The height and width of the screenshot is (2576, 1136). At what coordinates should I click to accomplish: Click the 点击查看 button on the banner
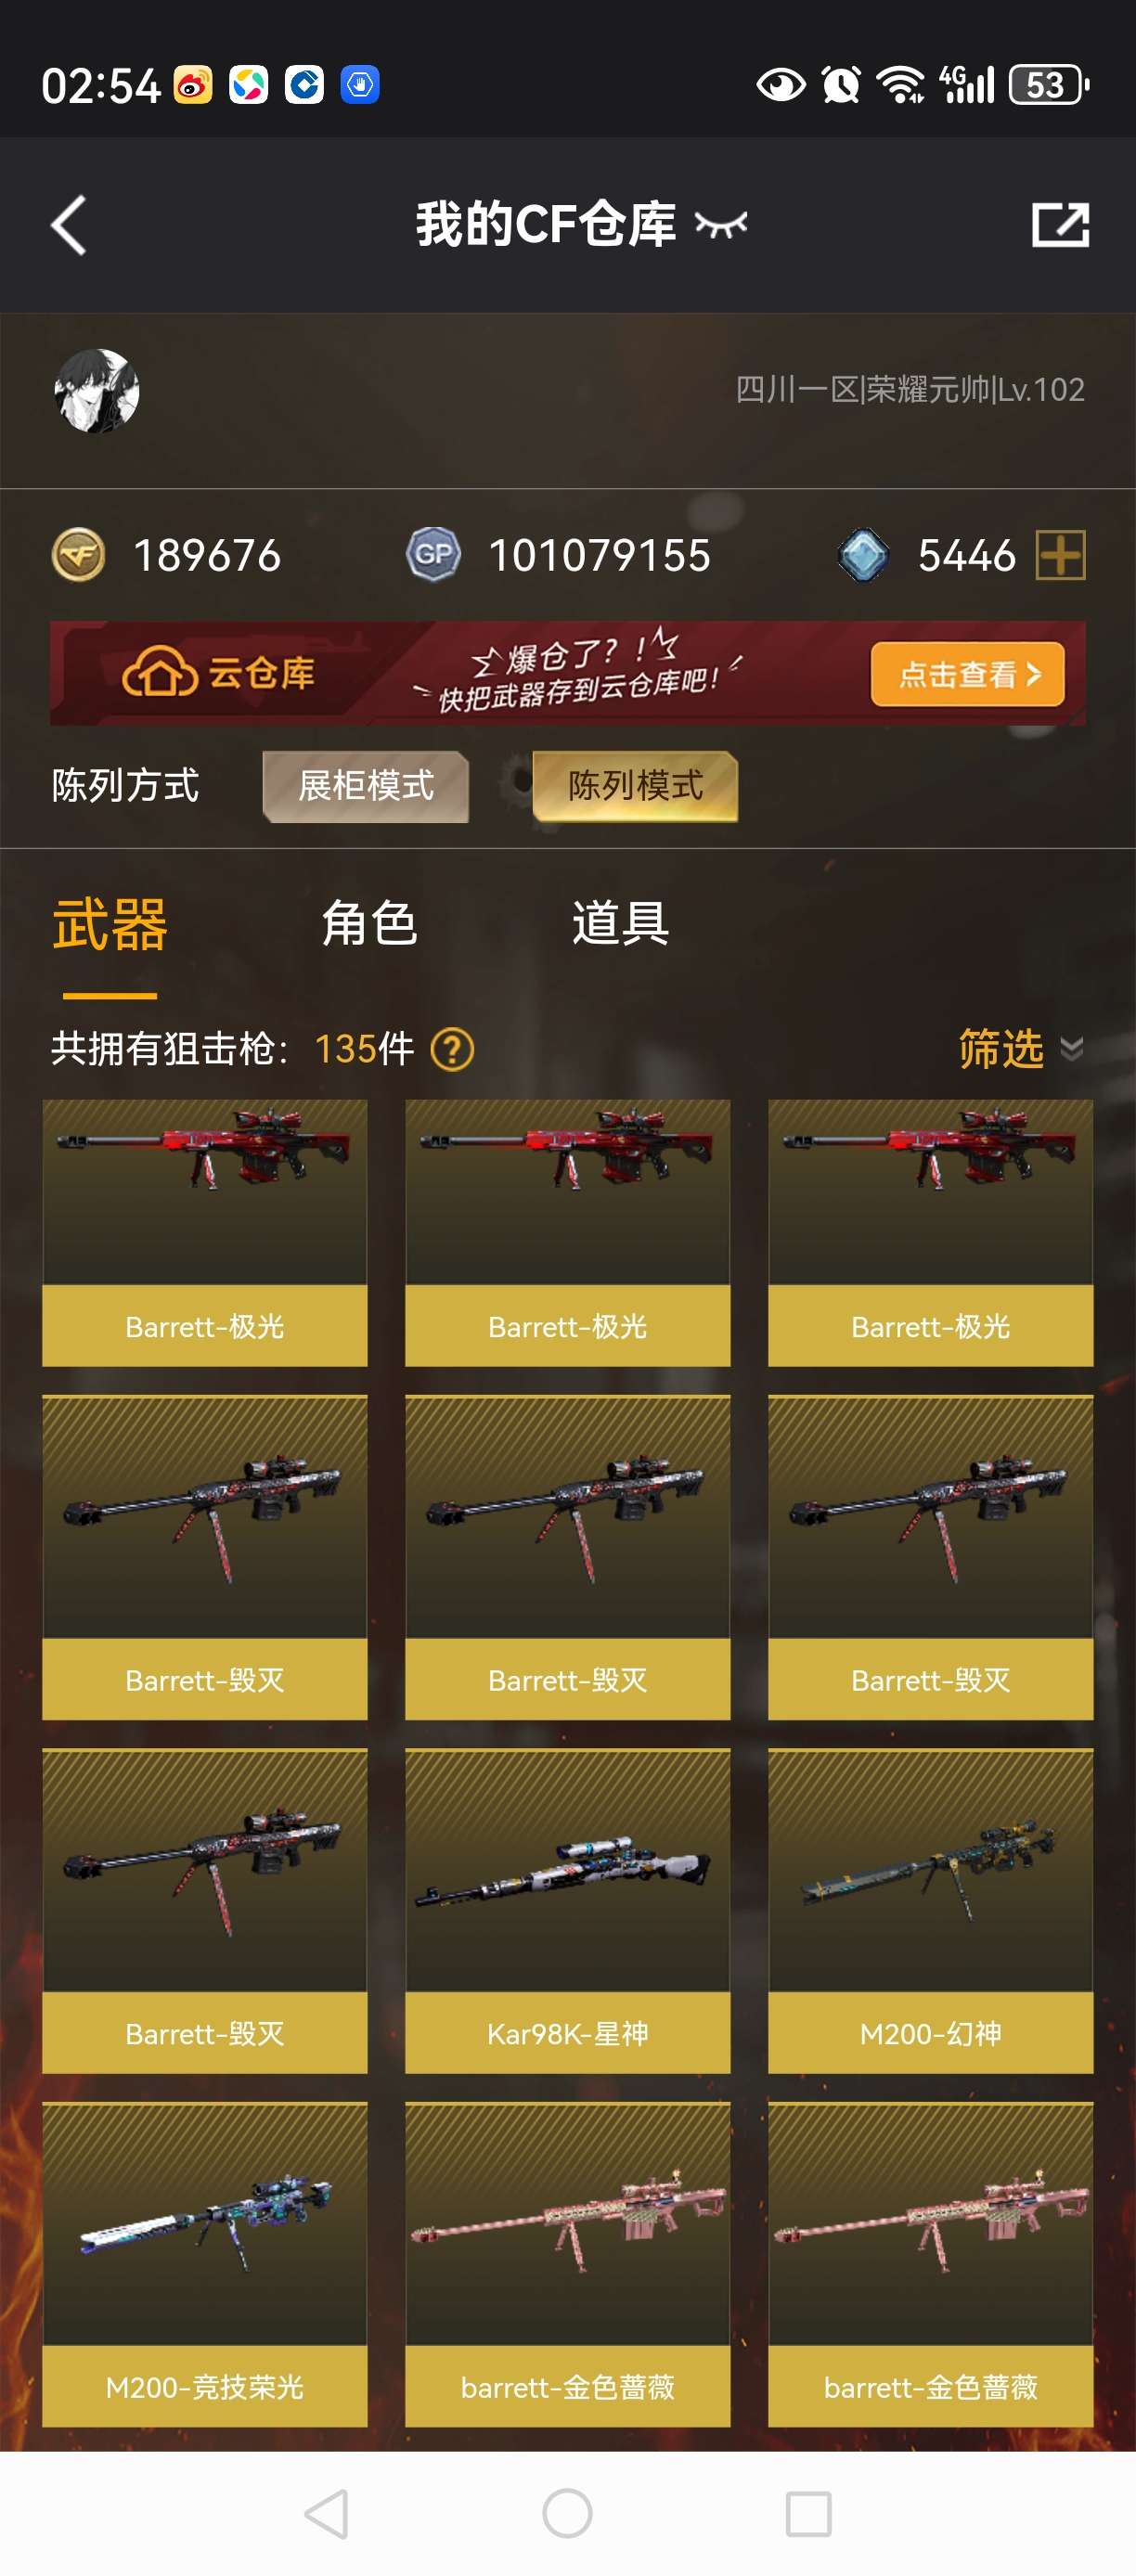click(x=967, y=674)
